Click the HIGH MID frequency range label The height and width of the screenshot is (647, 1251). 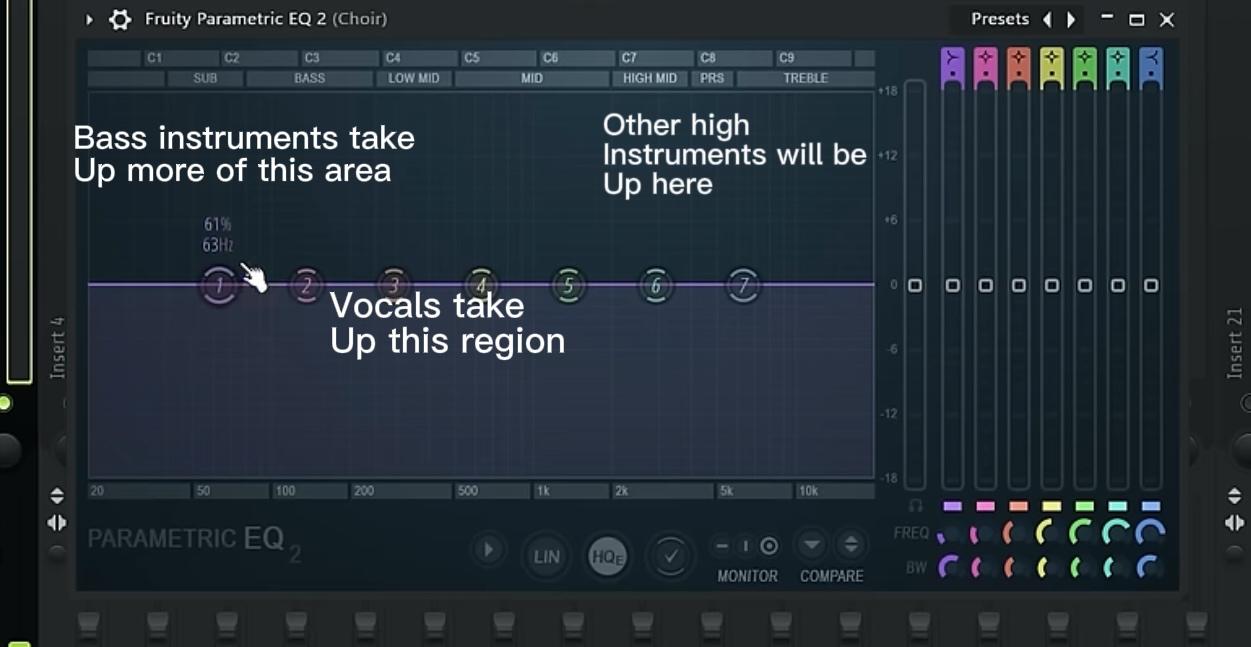click(x=650, y=78)
